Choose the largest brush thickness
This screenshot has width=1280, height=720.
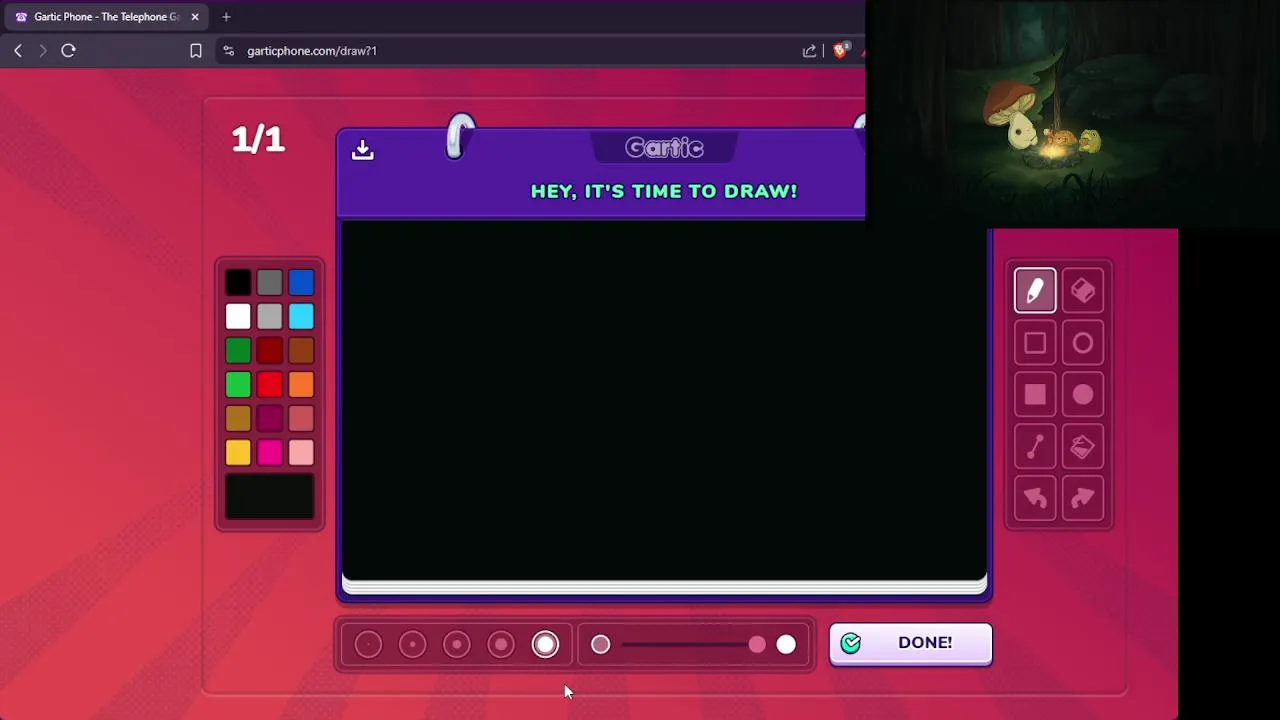(x=545, y=645)
